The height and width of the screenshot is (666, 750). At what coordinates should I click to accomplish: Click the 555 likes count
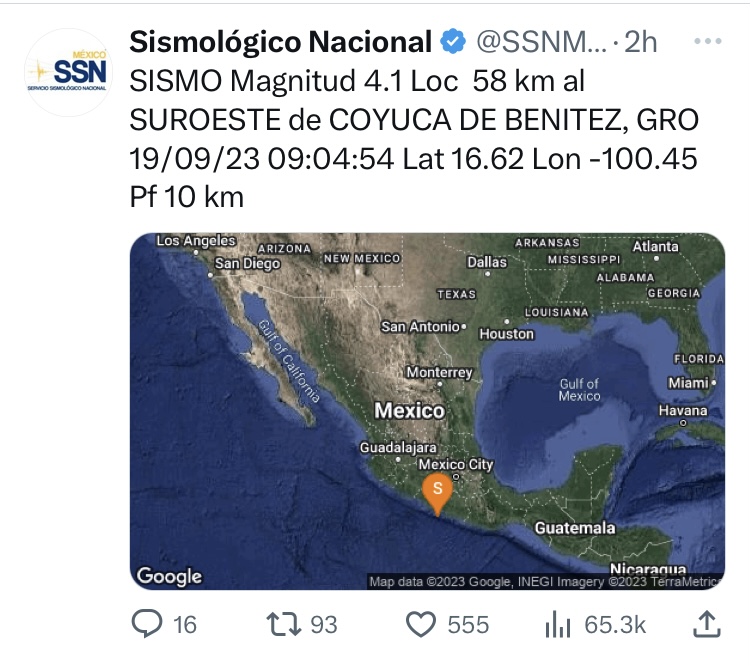(x=468, y=625)
